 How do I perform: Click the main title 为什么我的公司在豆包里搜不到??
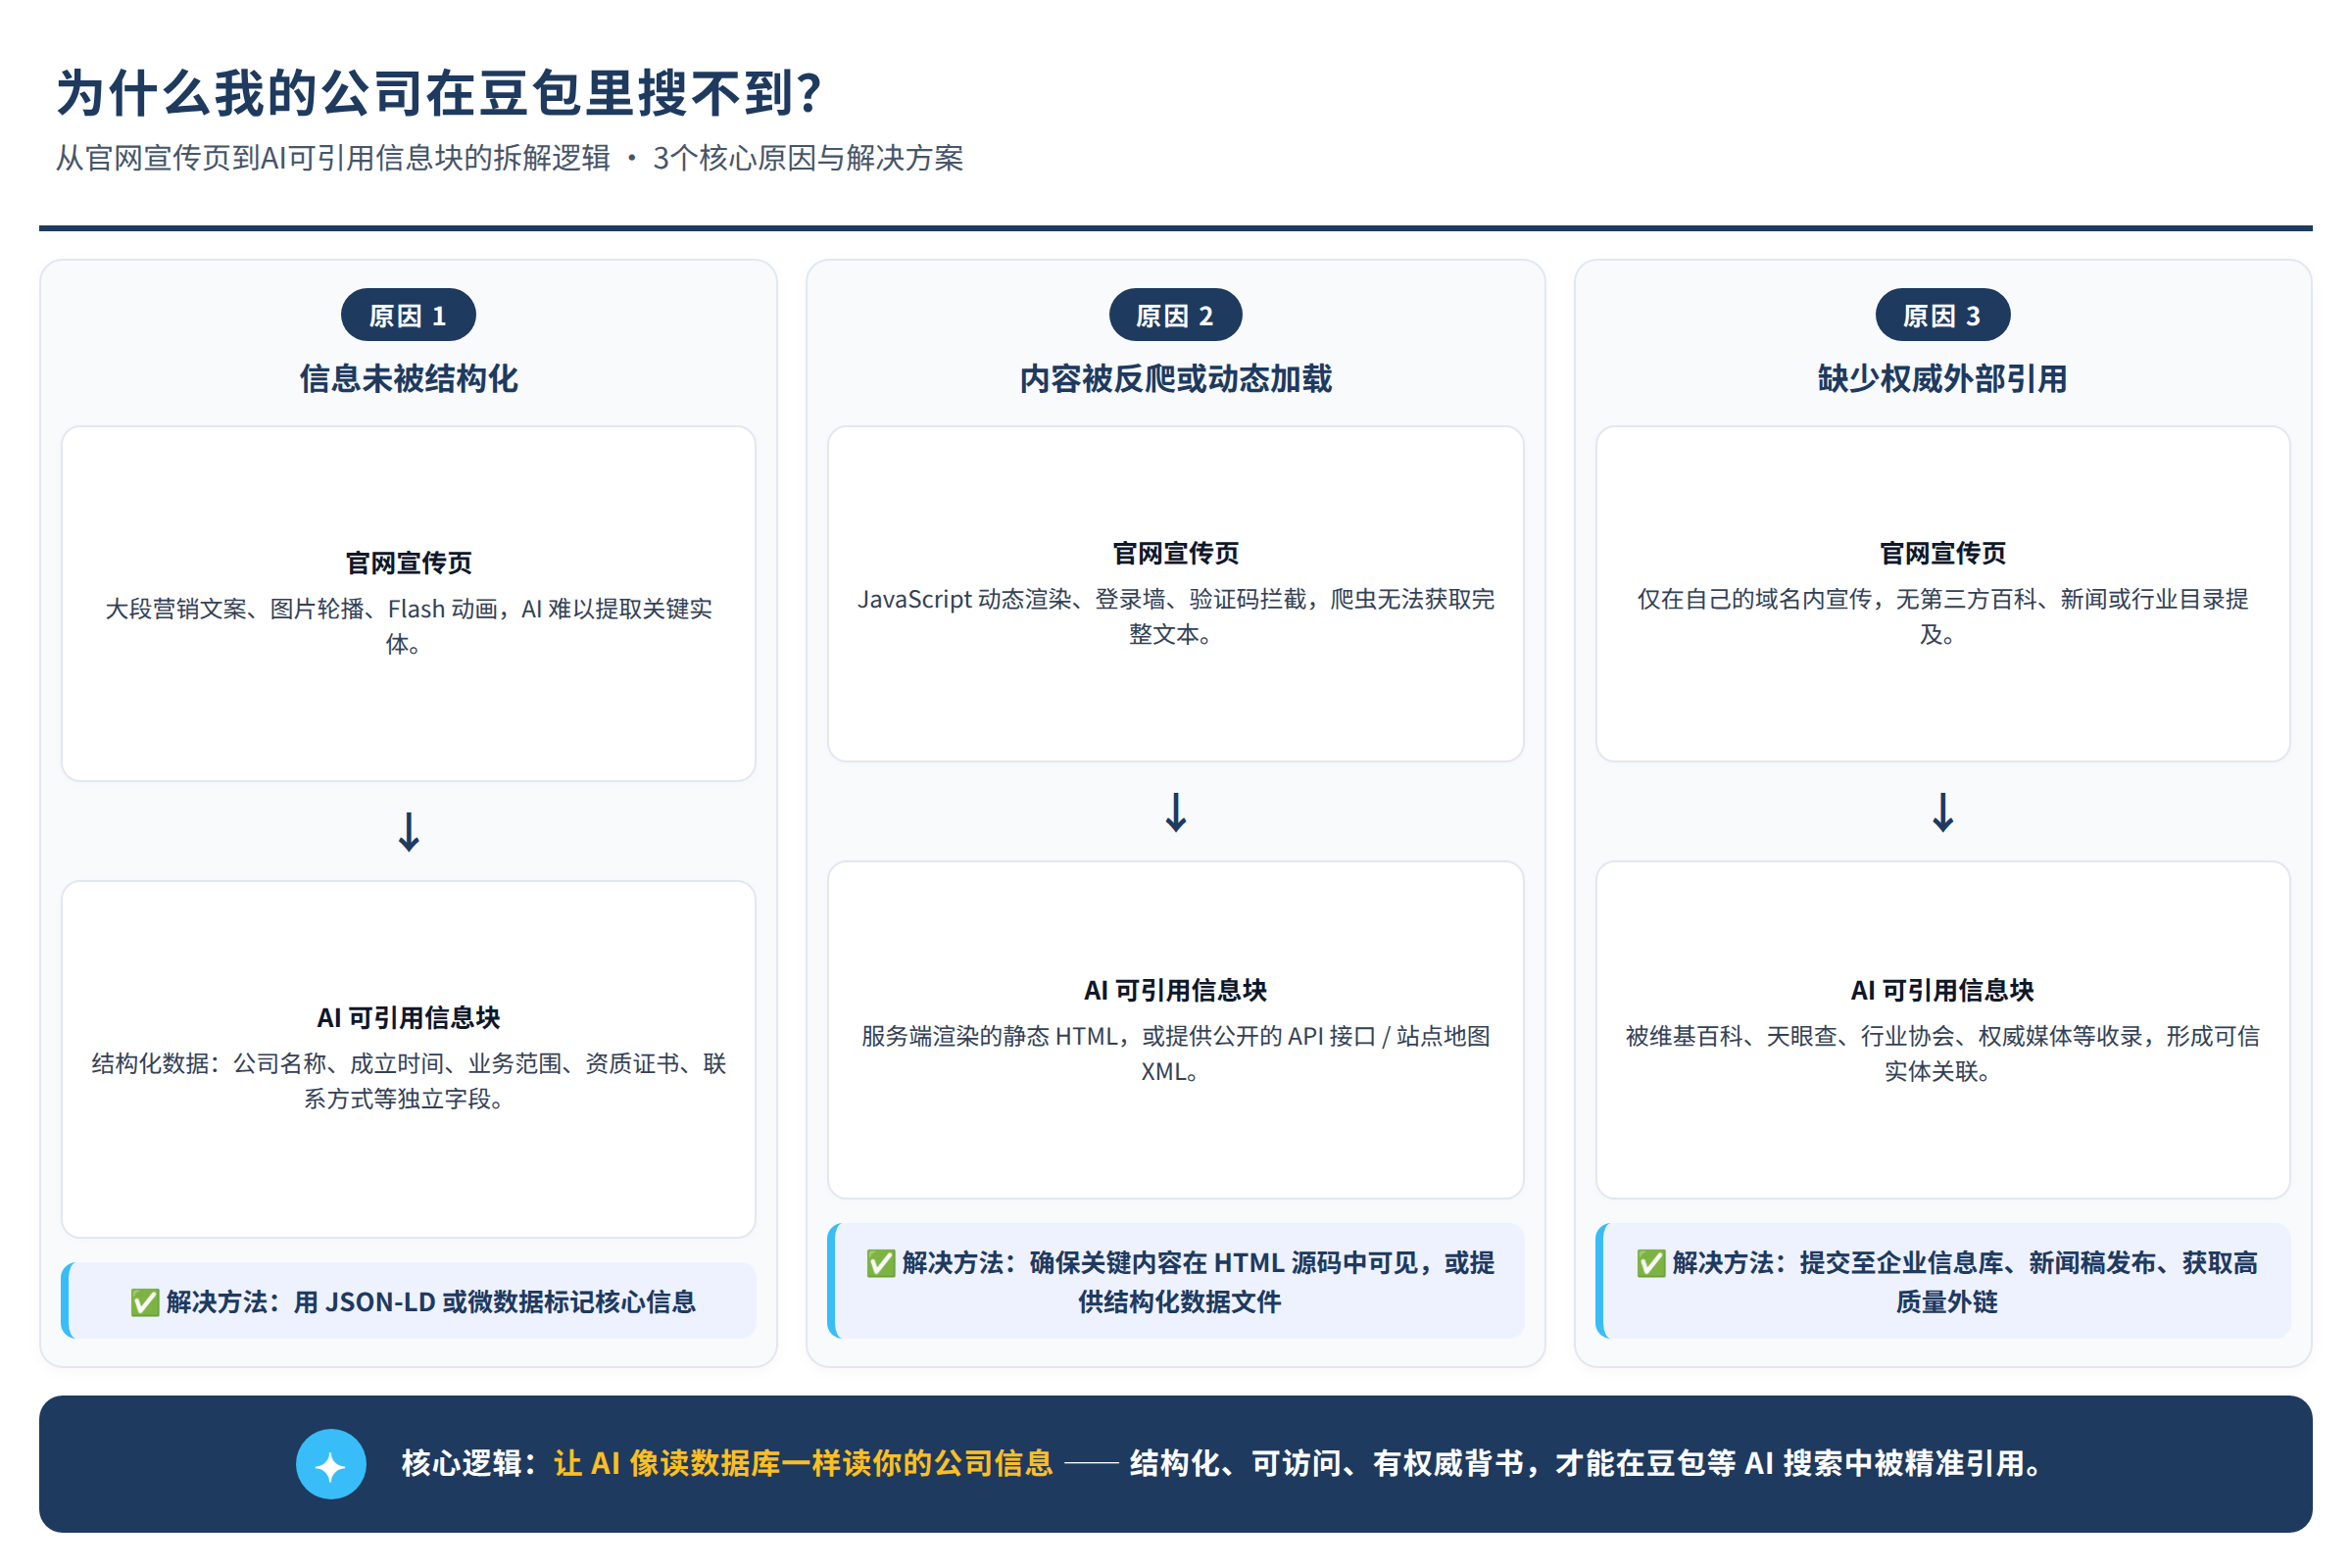pos(439,93)
